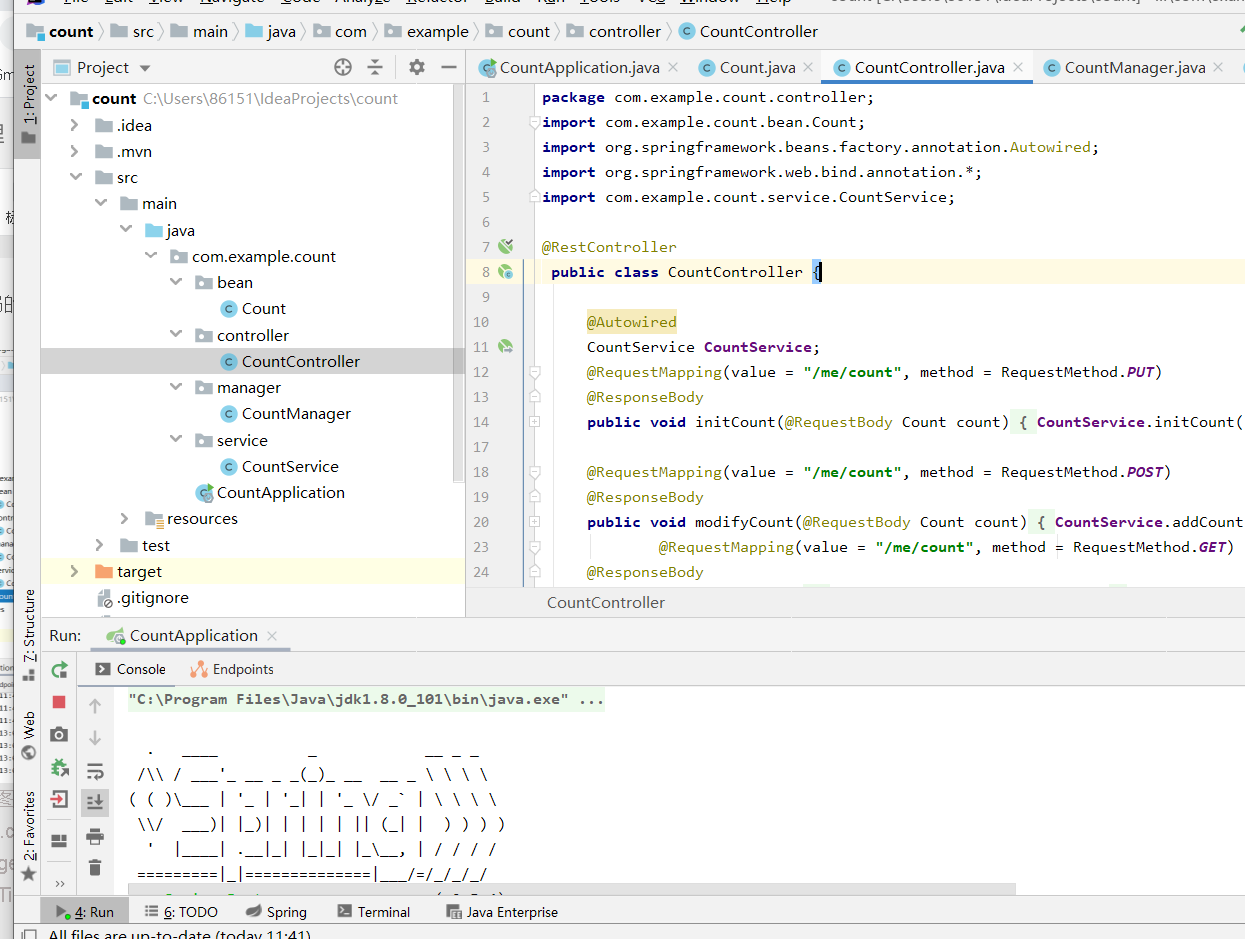The width and height of the screenshot is (1245, 939).
Task: Click the locate/select opened file crosshair icon
Action: coord(343,68)
